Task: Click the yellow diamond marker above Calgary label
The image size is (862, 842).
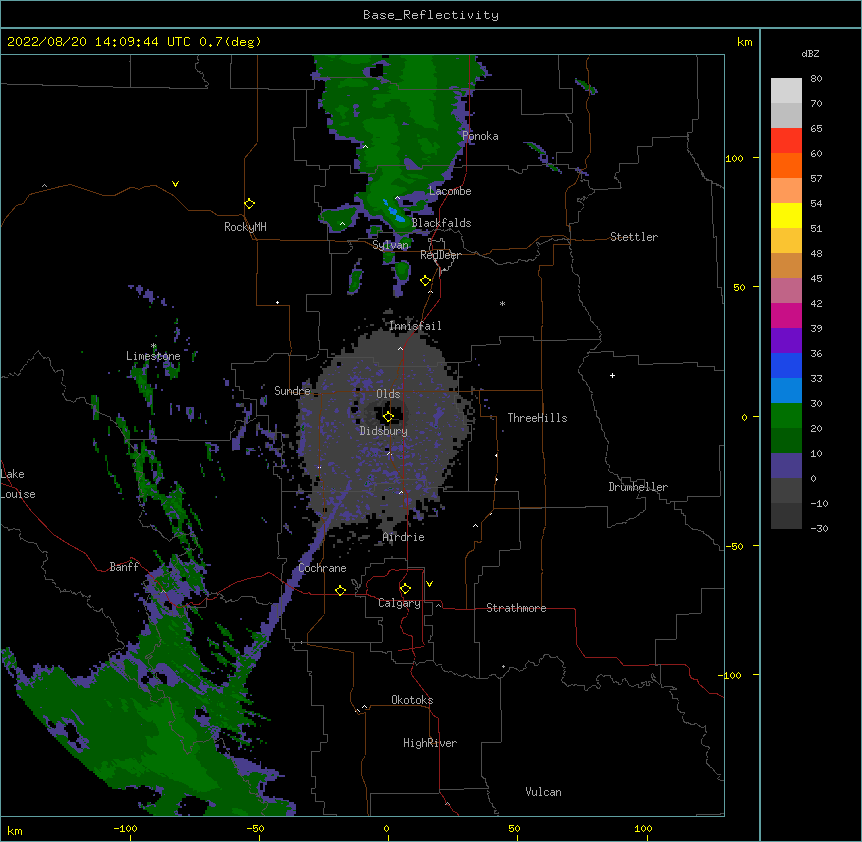Action: tap(405, 589)
